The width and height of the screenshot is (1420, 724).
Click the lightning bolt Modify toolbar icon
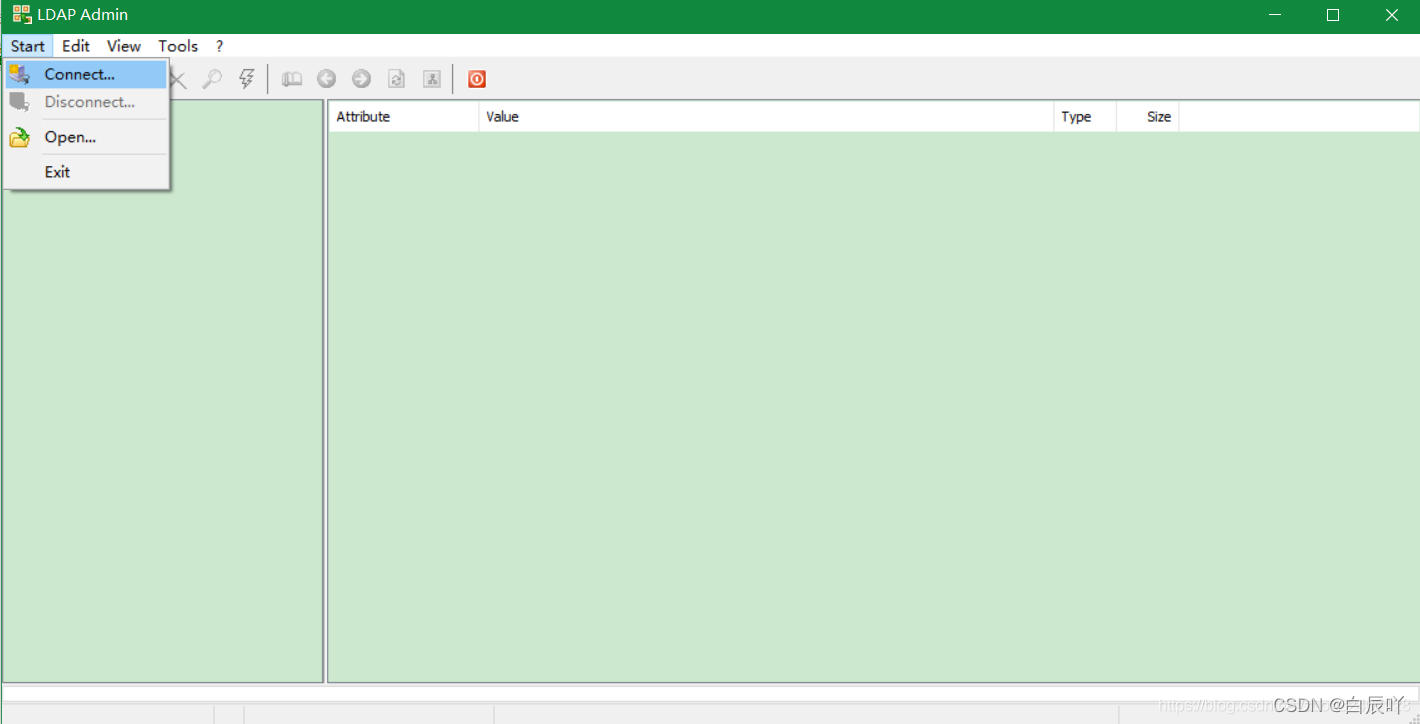[247, 79]
